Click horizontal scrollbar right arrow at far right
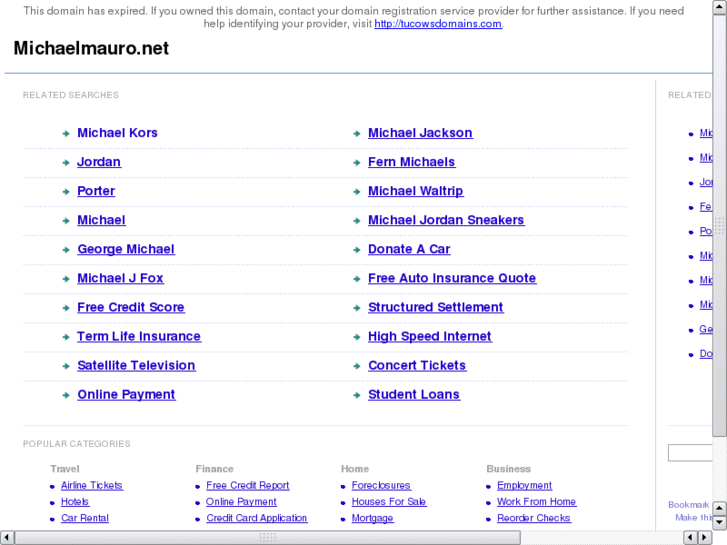The image size is (727, 545). tap(705, 538)
